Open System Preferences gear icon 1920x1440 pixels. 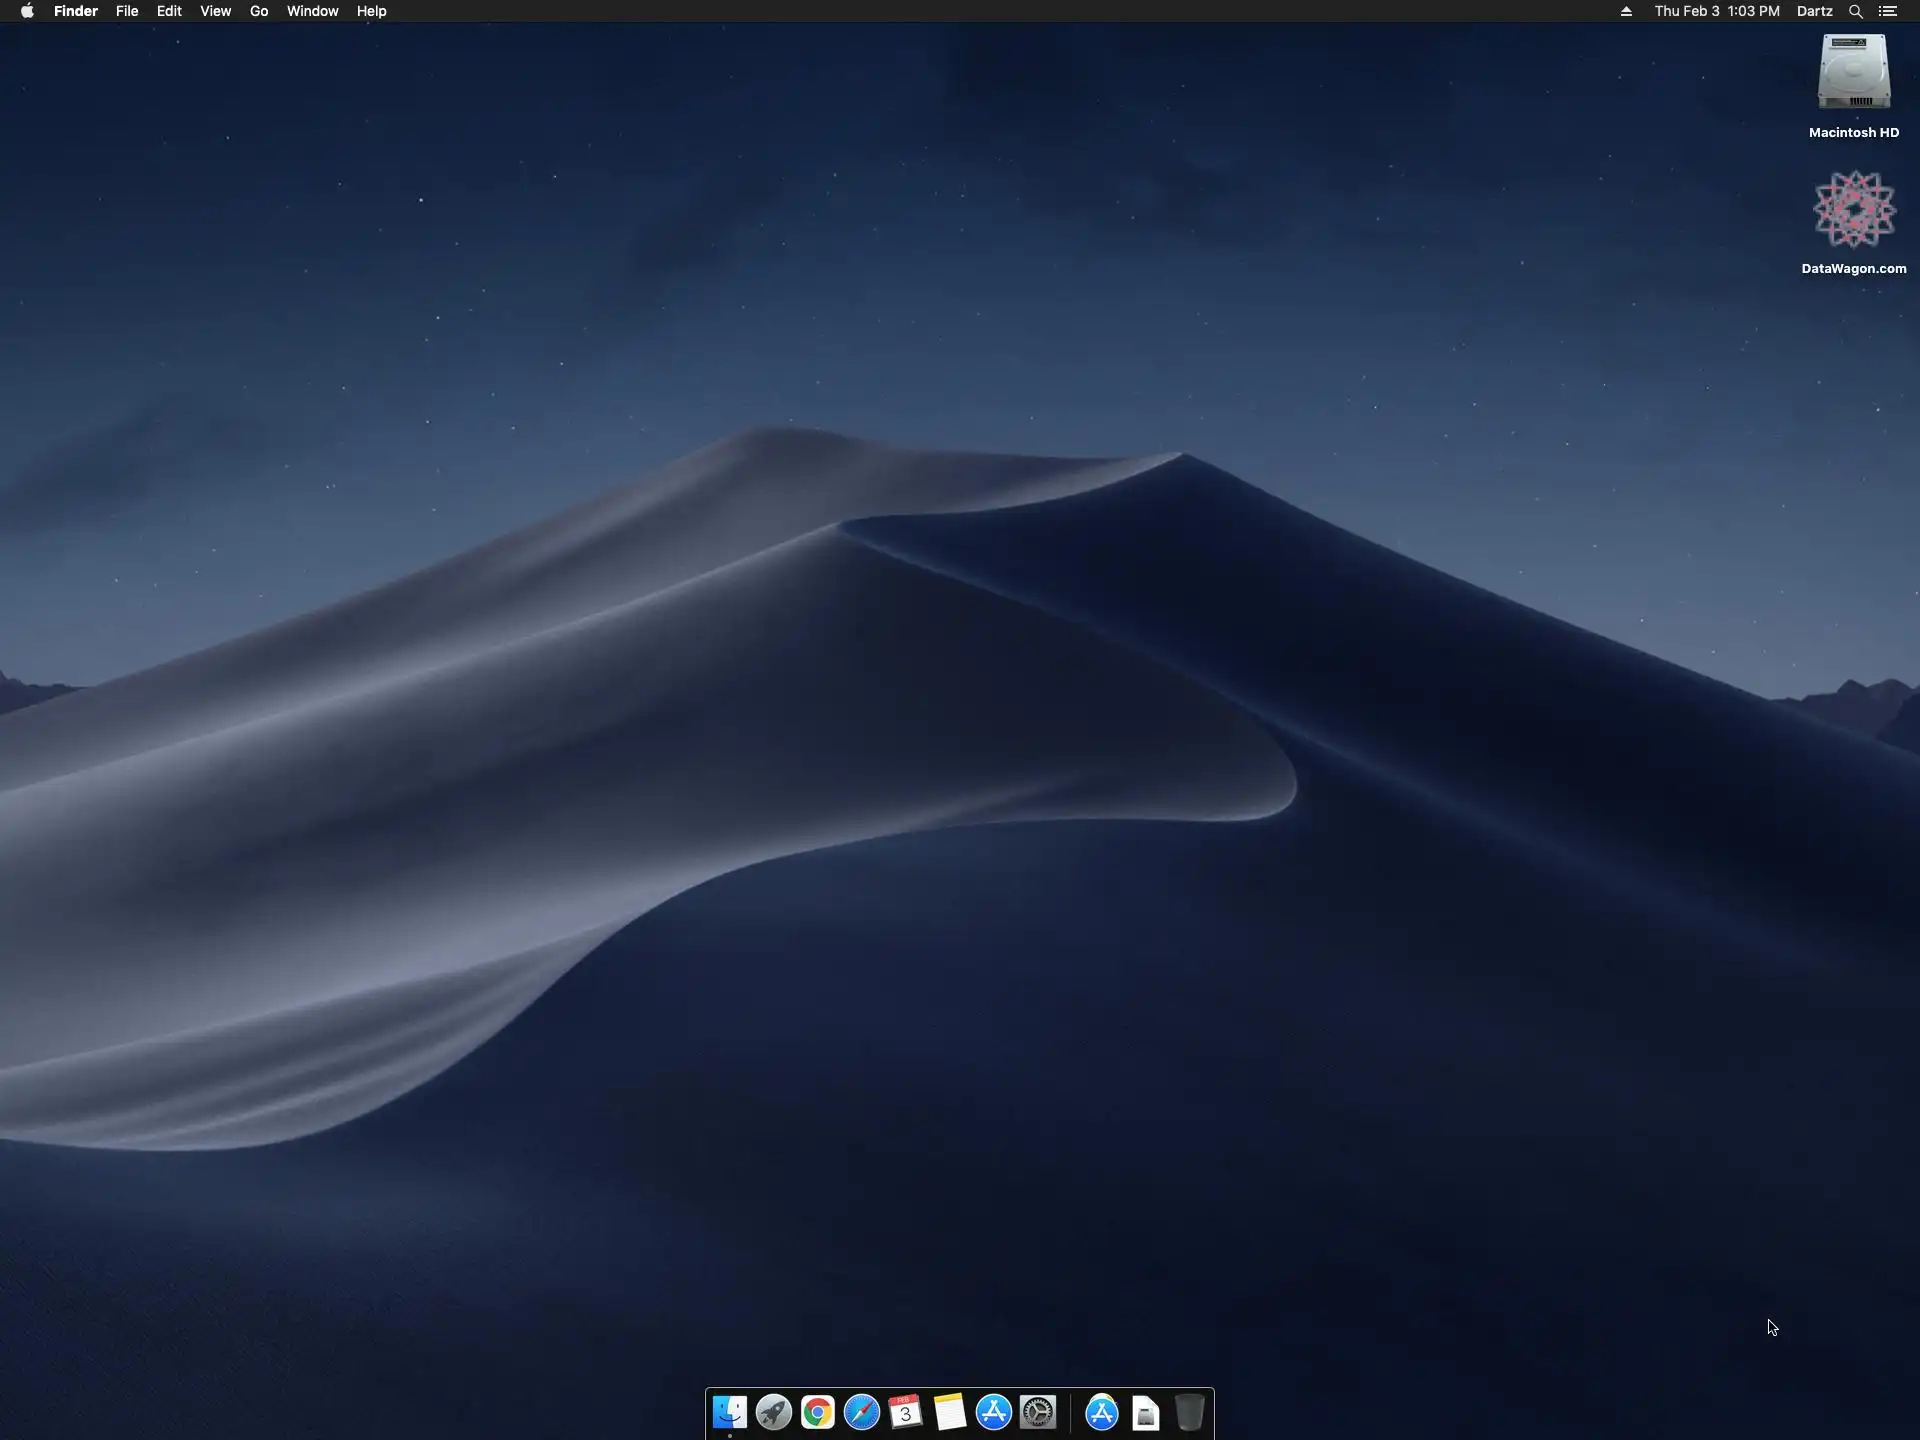tap(1038, 1412)
